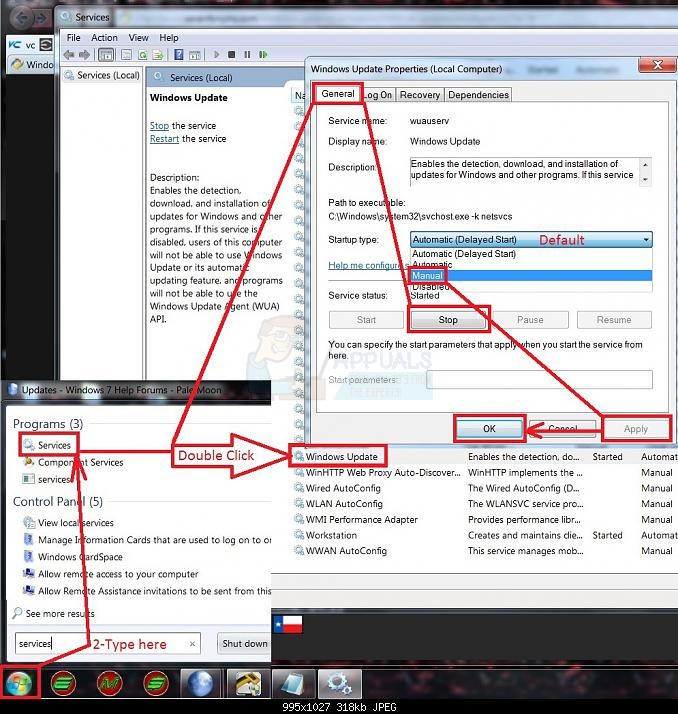The height and width of the screenshot is (714, 678).
Task: Click the Resume button in properties dialog
Action: click(x=614, y=320)
